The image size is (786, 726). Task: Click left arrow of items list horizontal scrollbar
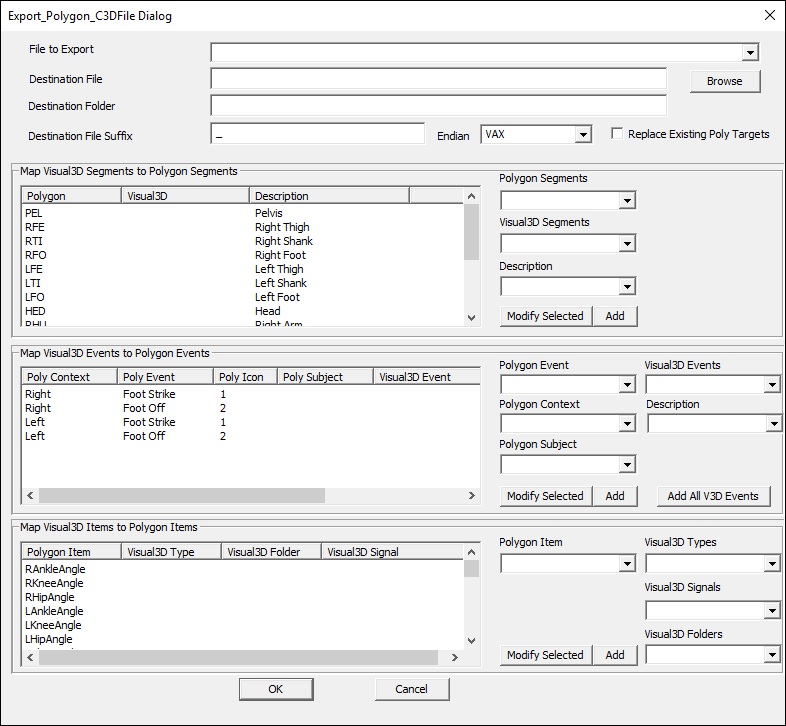click(31, 657)
